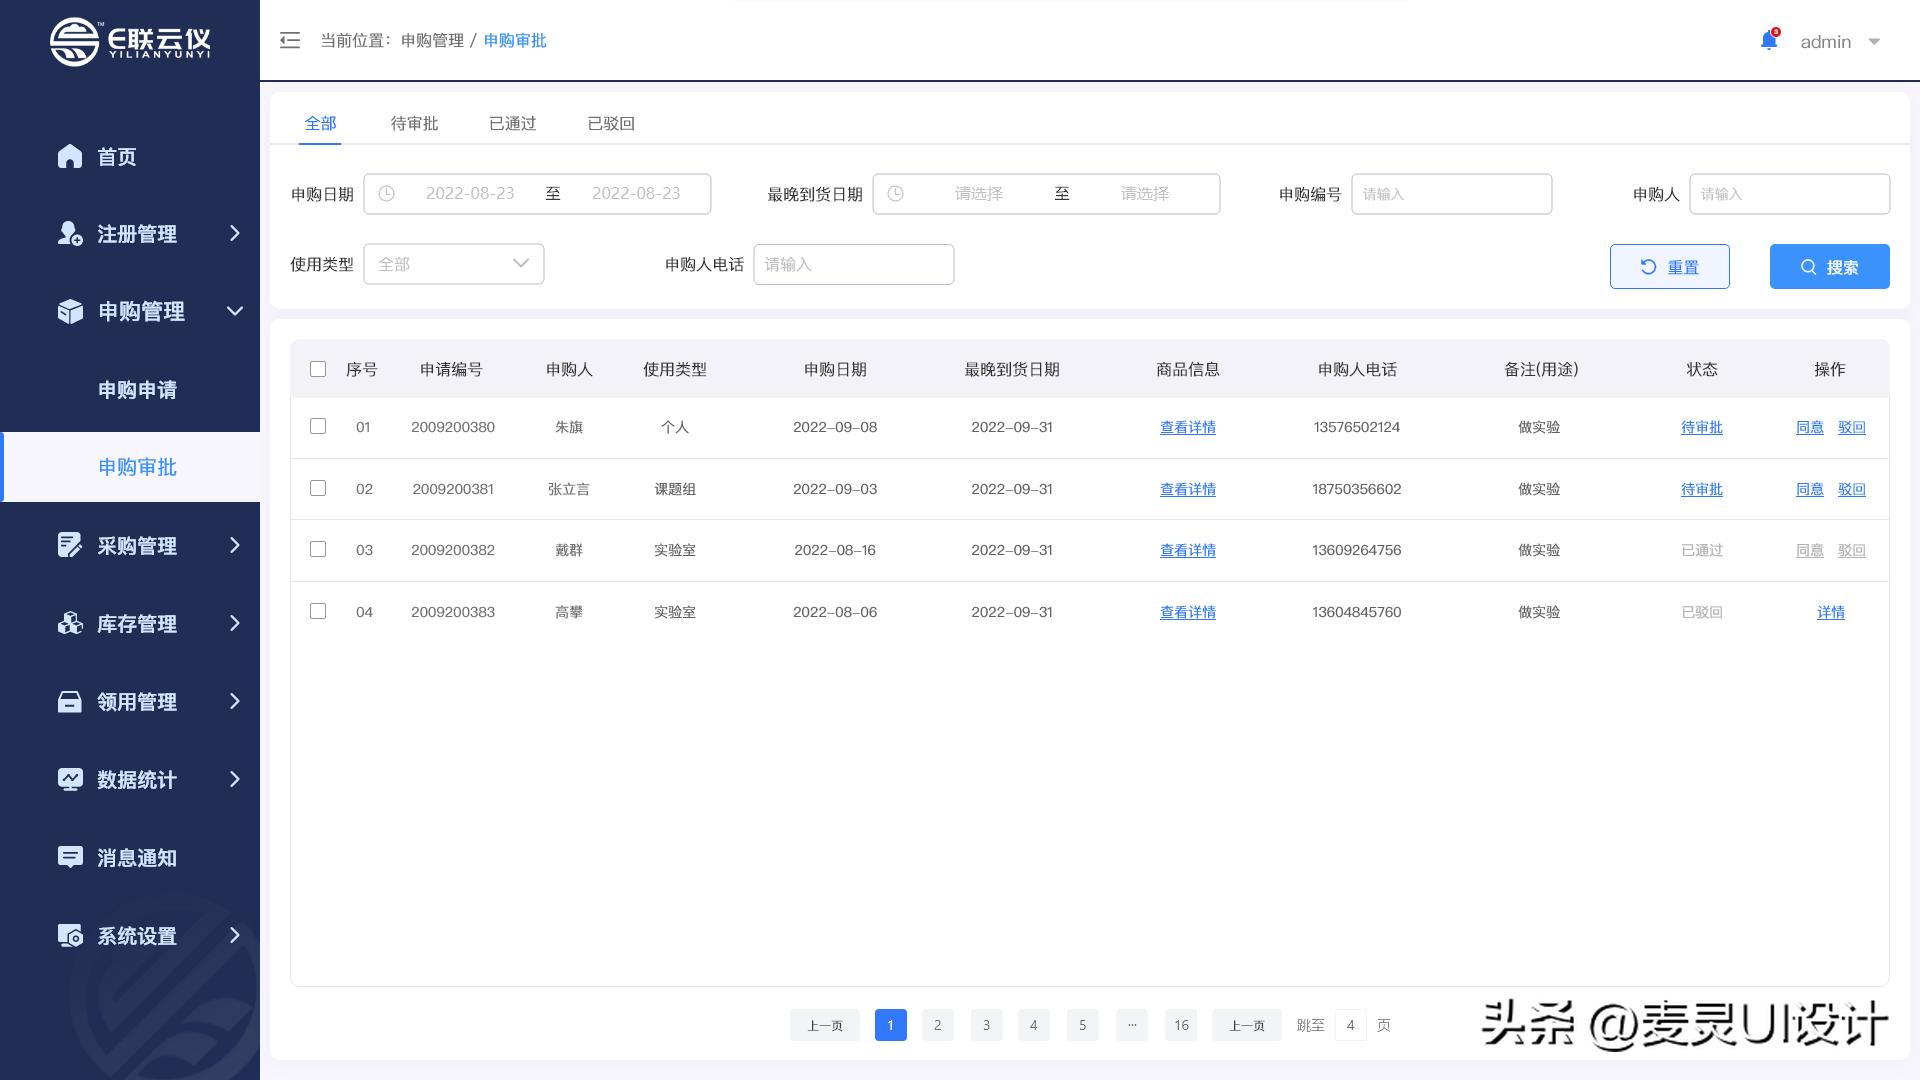Click the 首页 home icon
This screenshot has width=1920, height=1080.
pos(70,156)
